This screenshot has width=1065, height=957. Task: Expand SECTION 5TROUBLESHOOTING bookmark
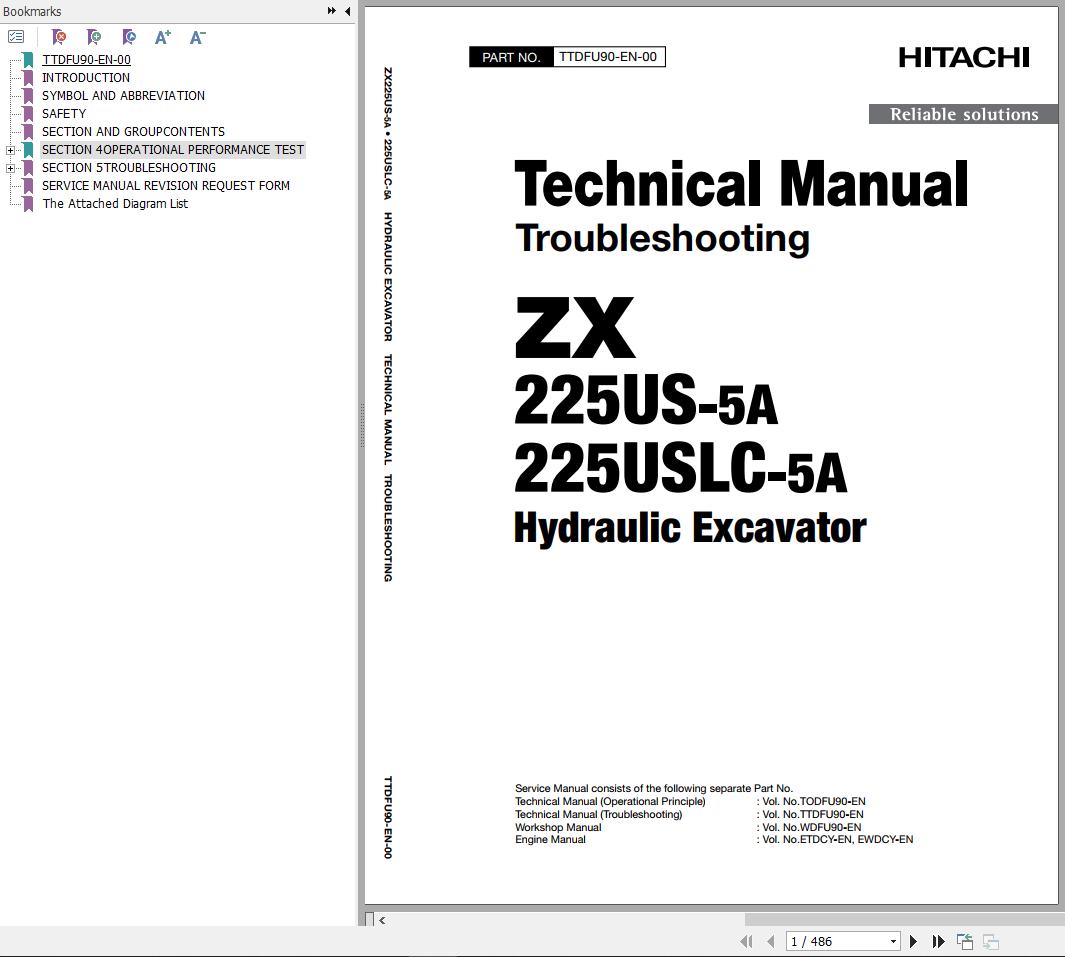click(10, 168)
